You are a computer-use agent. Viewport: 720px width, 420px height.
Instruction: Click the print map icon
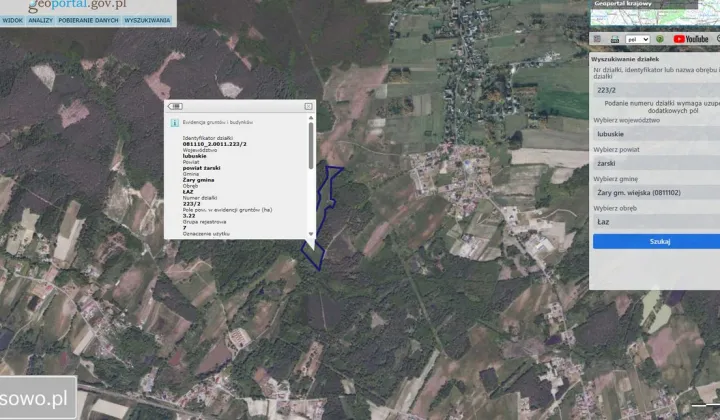(615, 39)
